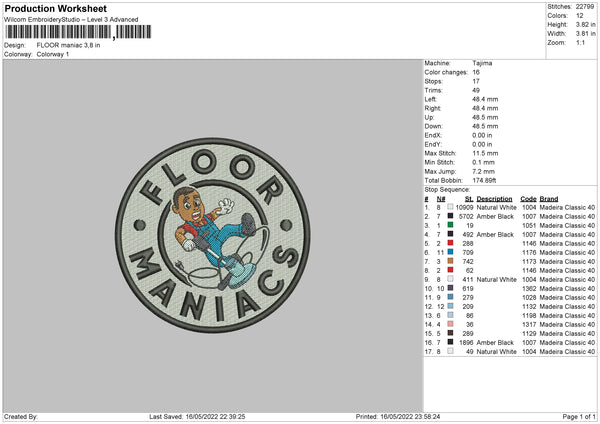Click the orange swatch in stop row 7
600x424 pixels.
[450, 261]
